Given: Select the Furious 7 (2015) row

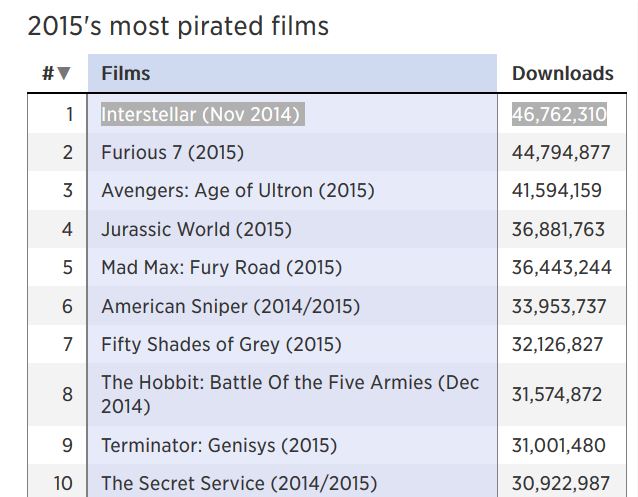Looking at the screenshot, I should tap(327, 153).
